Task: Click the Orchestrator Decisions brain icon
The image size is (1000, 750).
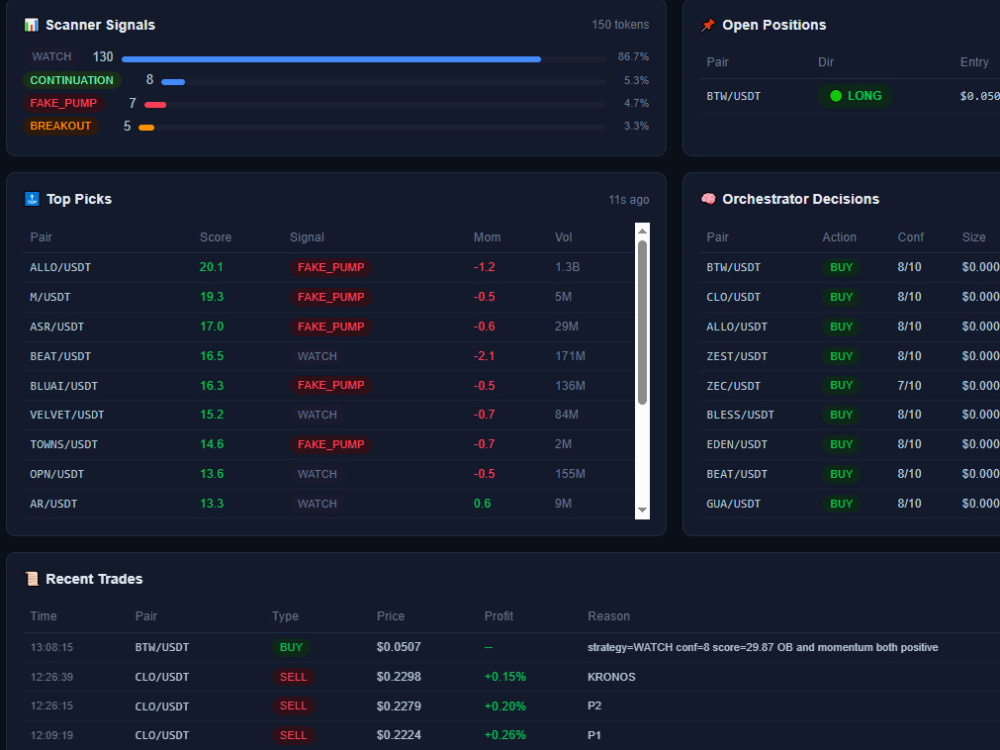Action: click(x=708, y=199)
